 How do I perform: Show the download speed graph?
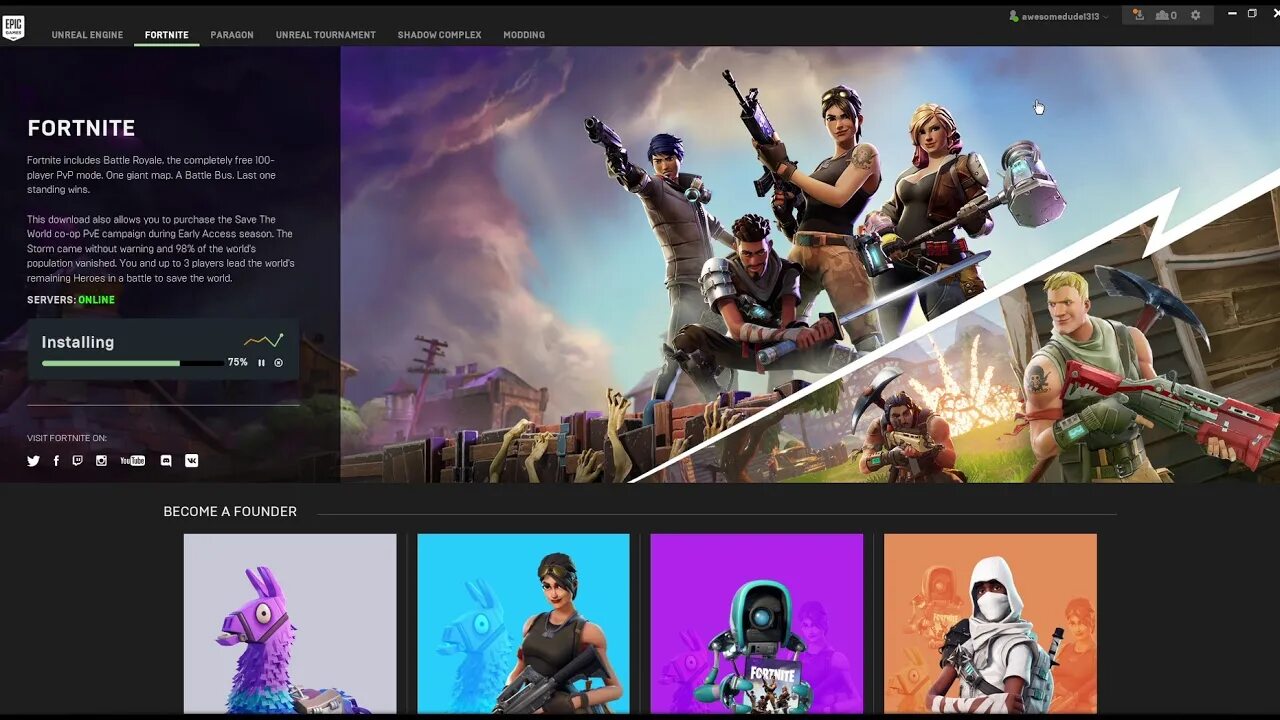263,341
